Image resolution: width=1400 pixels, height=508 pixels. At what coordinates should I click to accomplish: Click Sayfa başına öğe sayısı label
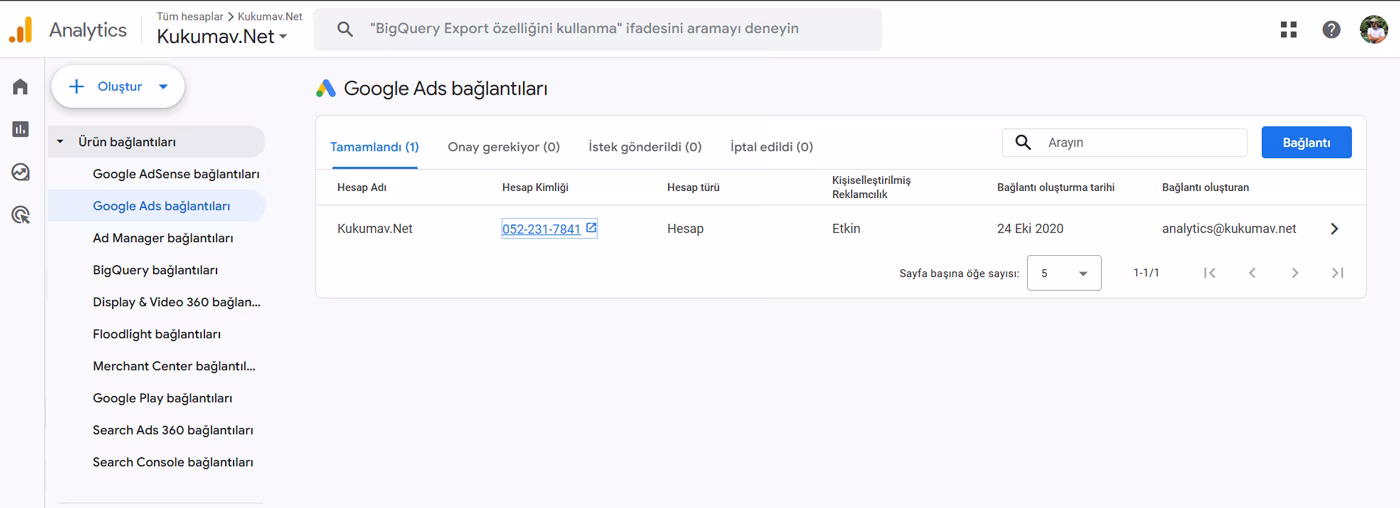(x=959, y=273)
